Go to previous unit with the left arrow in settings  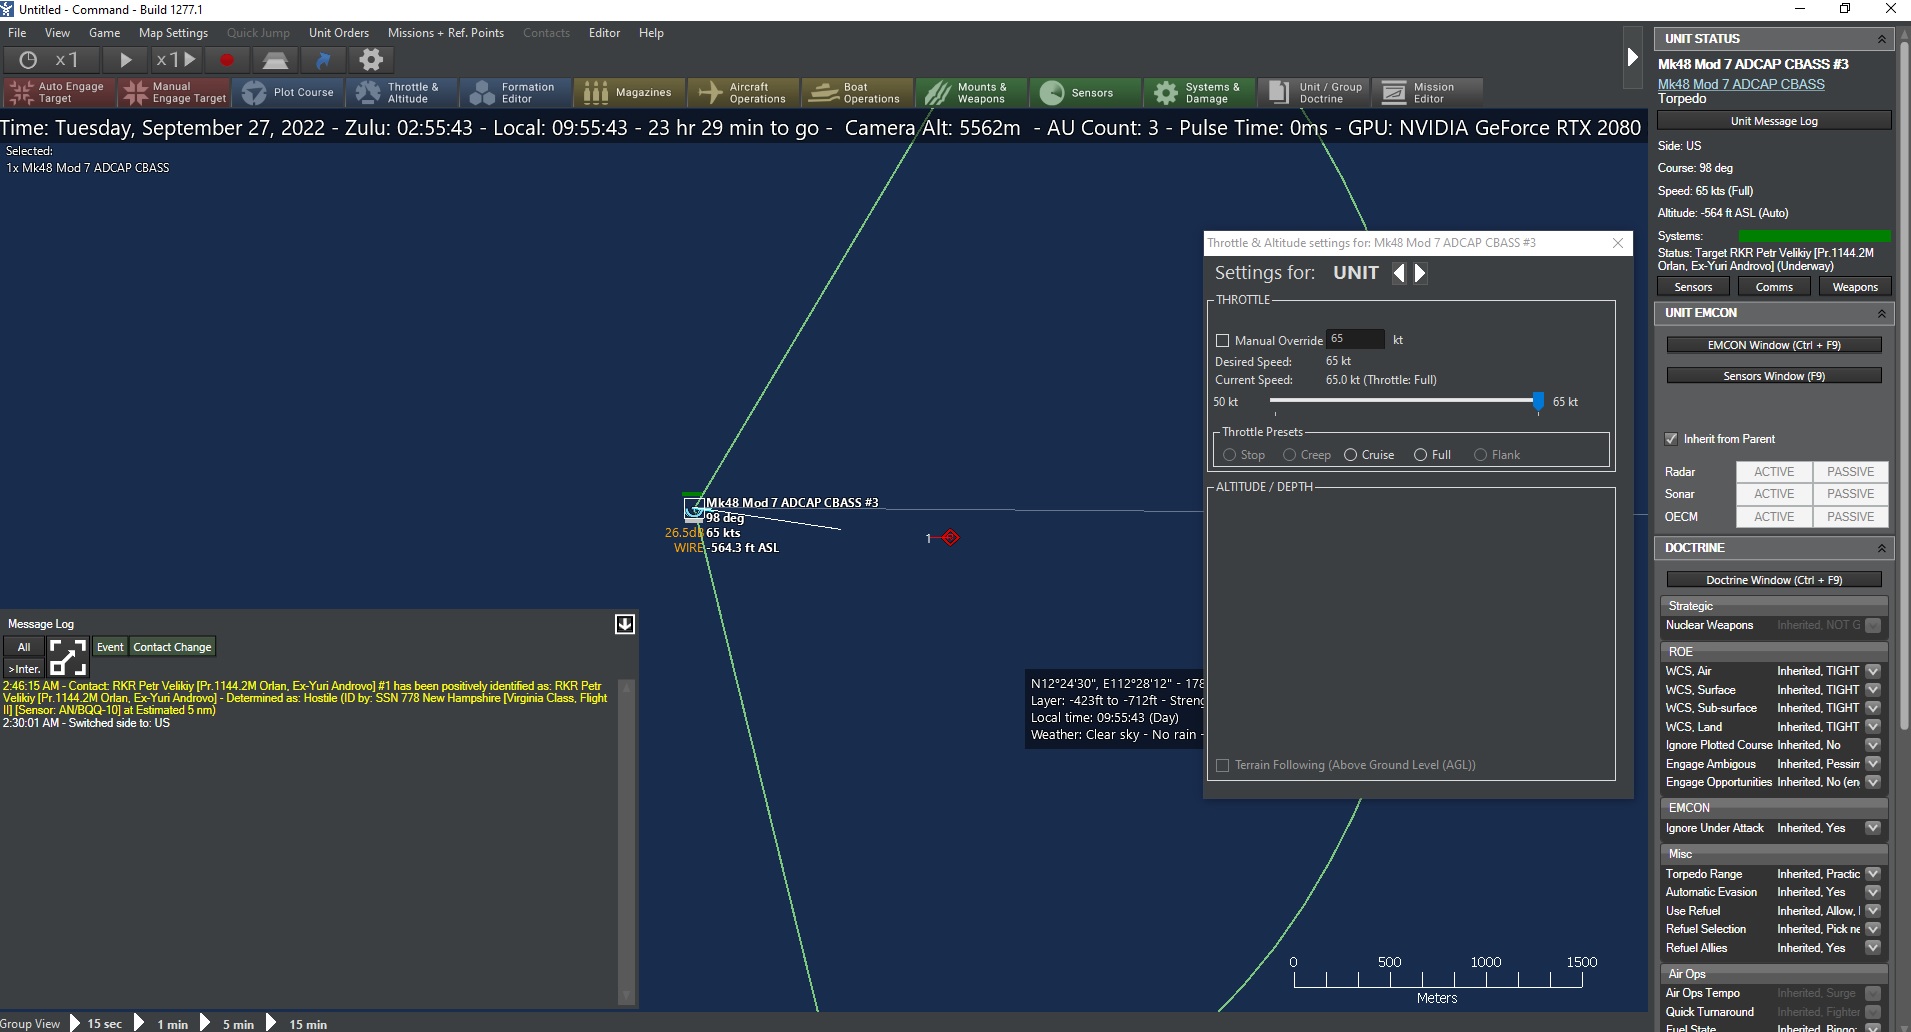click(x=1399, y=273)
